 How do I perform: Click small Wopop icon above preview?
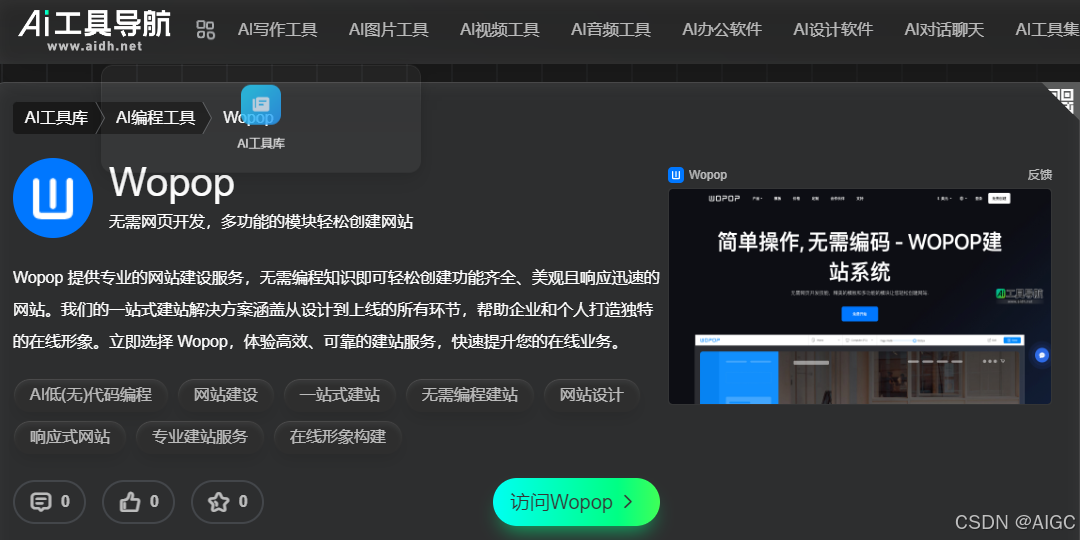pyautogui.click(x=676, y=175)
